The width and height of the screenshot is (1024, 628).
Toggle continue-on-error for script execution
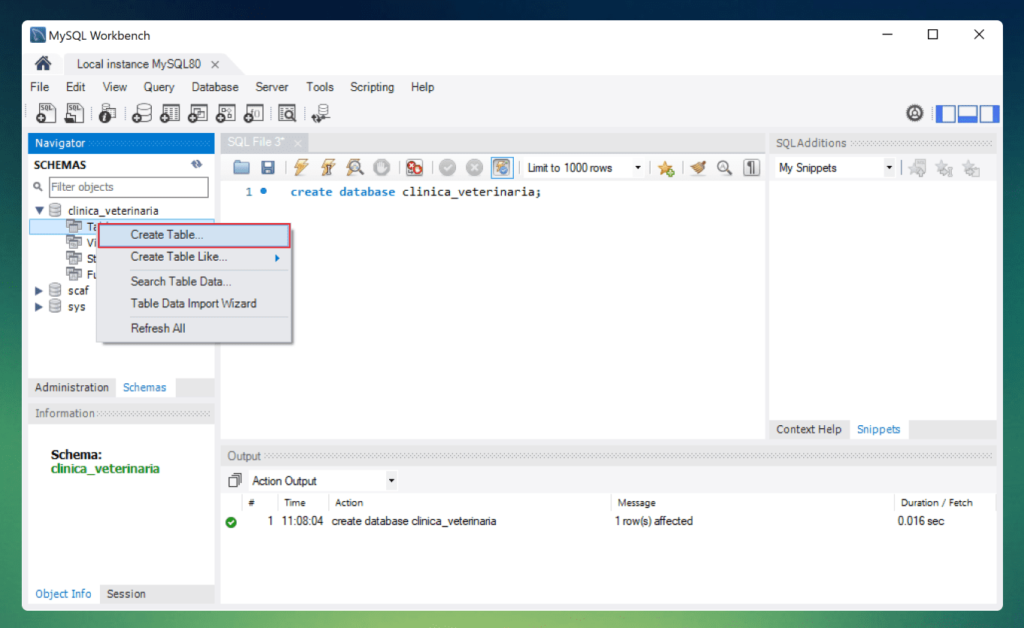click(x=414, y=168)
